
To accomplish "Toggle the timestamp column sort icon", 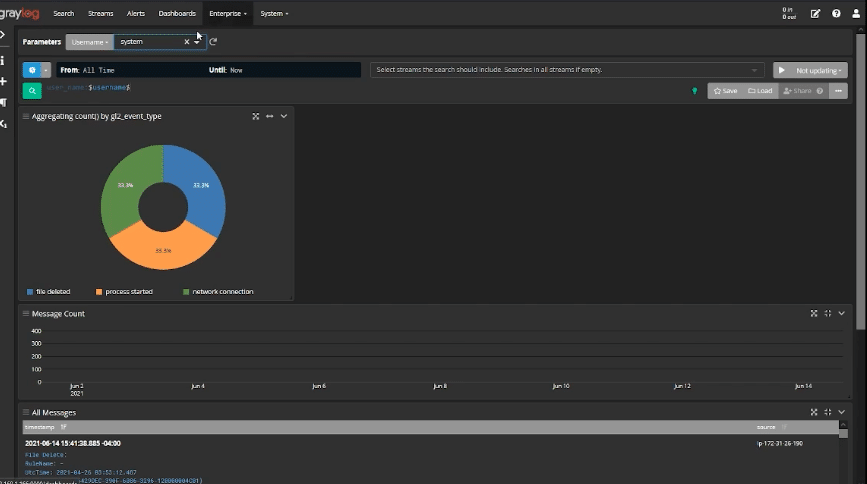I will point(63,427).
